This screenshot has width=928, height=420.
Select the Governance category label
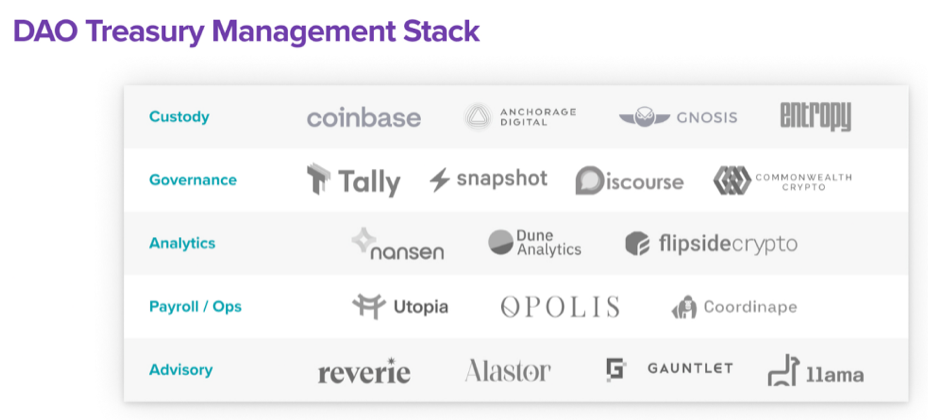point(193,180)
